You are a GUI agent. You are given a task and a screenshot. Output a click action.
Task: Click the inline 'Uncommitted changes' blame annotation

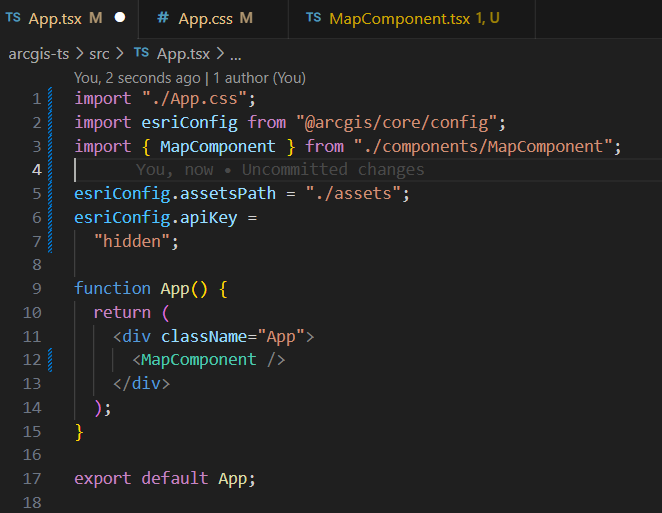(280, 170)
